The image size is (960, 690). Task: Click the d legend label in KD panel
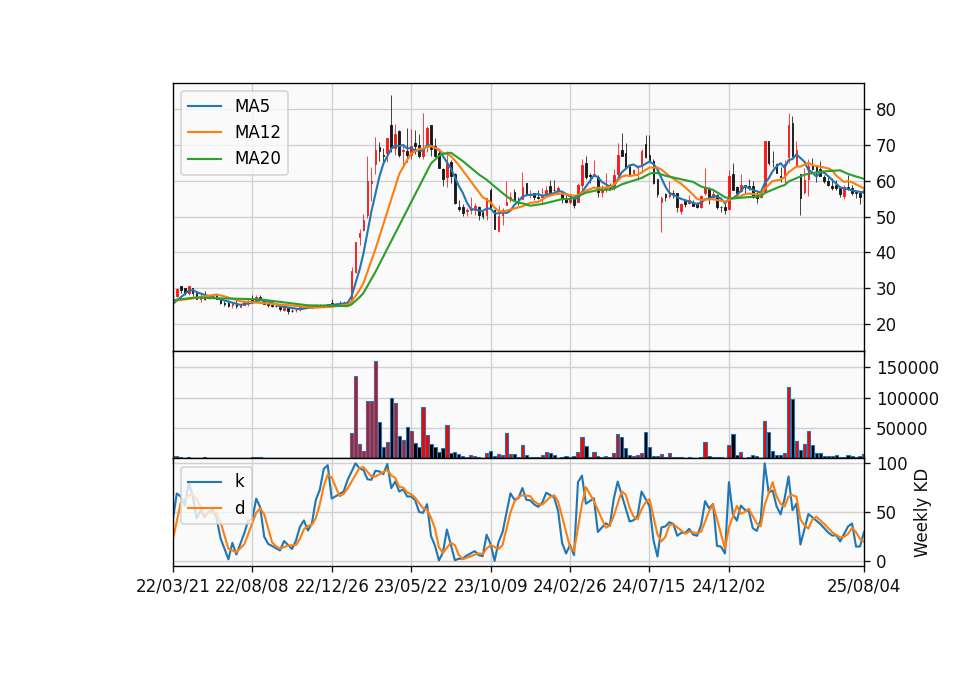pyautogui.click(x=239, y=508)
